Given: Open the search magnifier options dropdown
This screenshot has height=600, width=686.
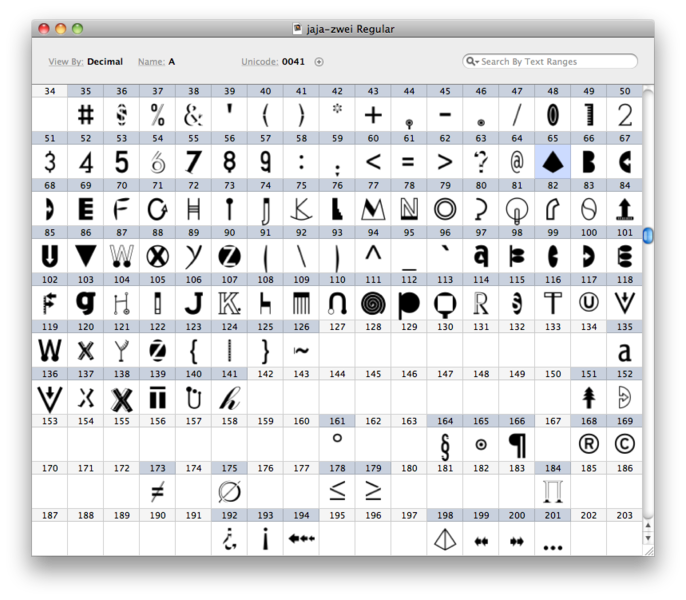Looking at the screenshot, I should (x=472, y=62).
